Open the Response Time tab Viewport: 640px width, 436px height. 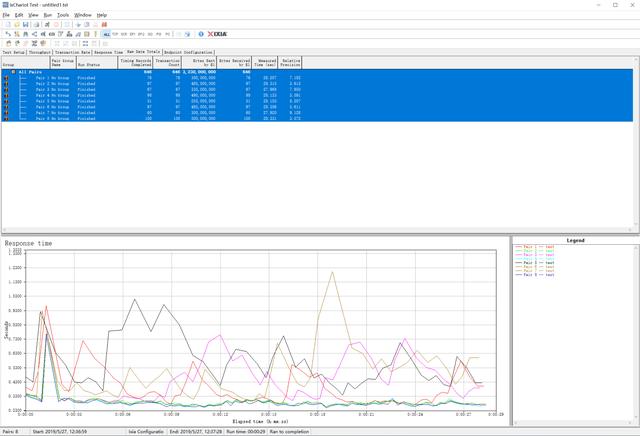(x=109, y=52)
